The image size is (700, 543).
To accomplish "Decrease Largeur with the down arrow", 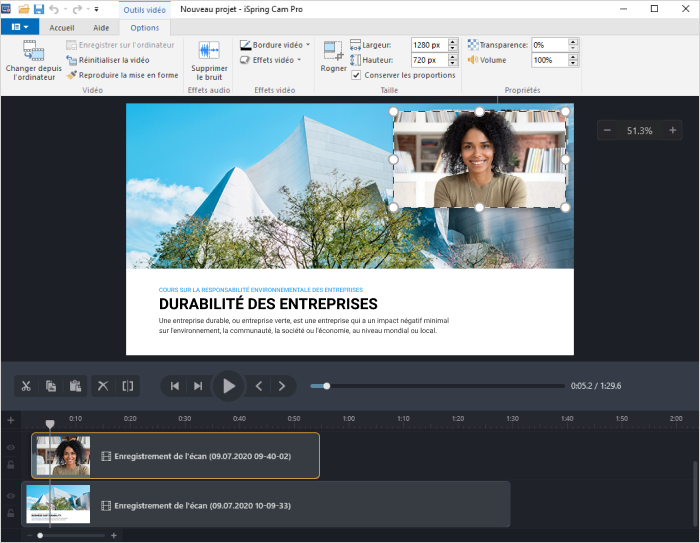I will 453,48.
